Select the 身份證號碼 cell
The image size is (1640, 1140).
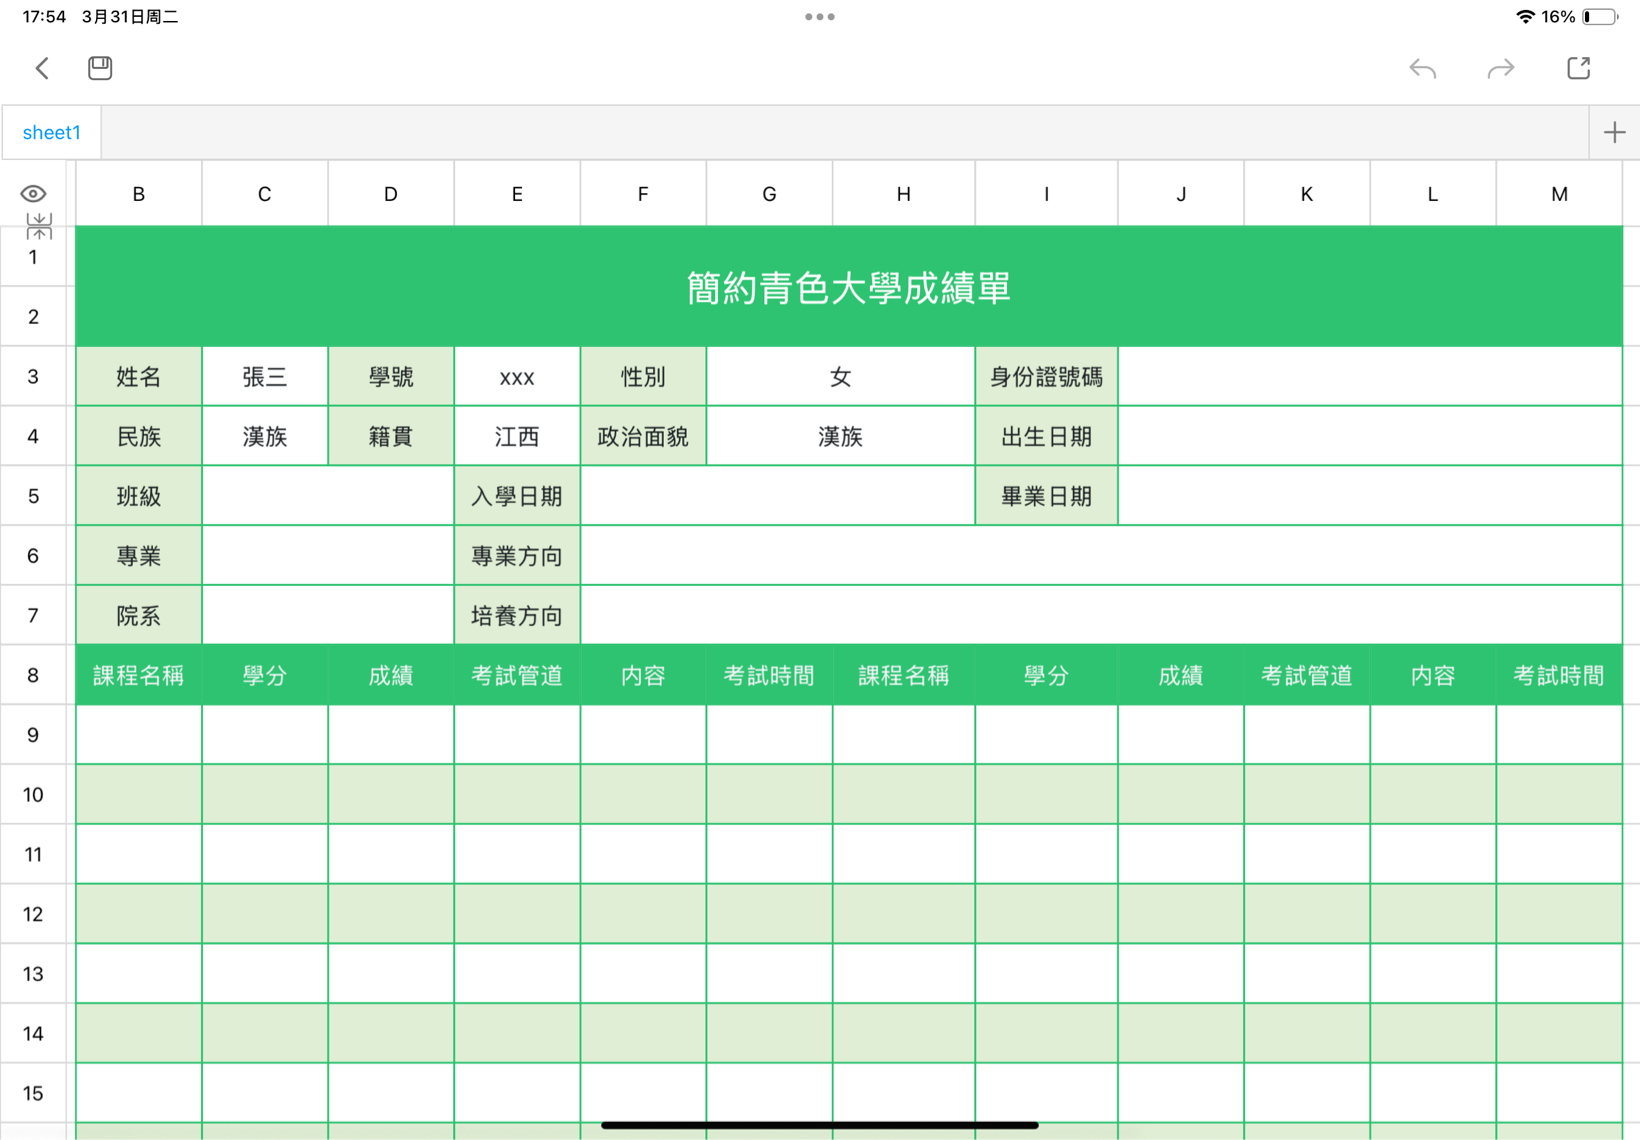click(1047, 377)
